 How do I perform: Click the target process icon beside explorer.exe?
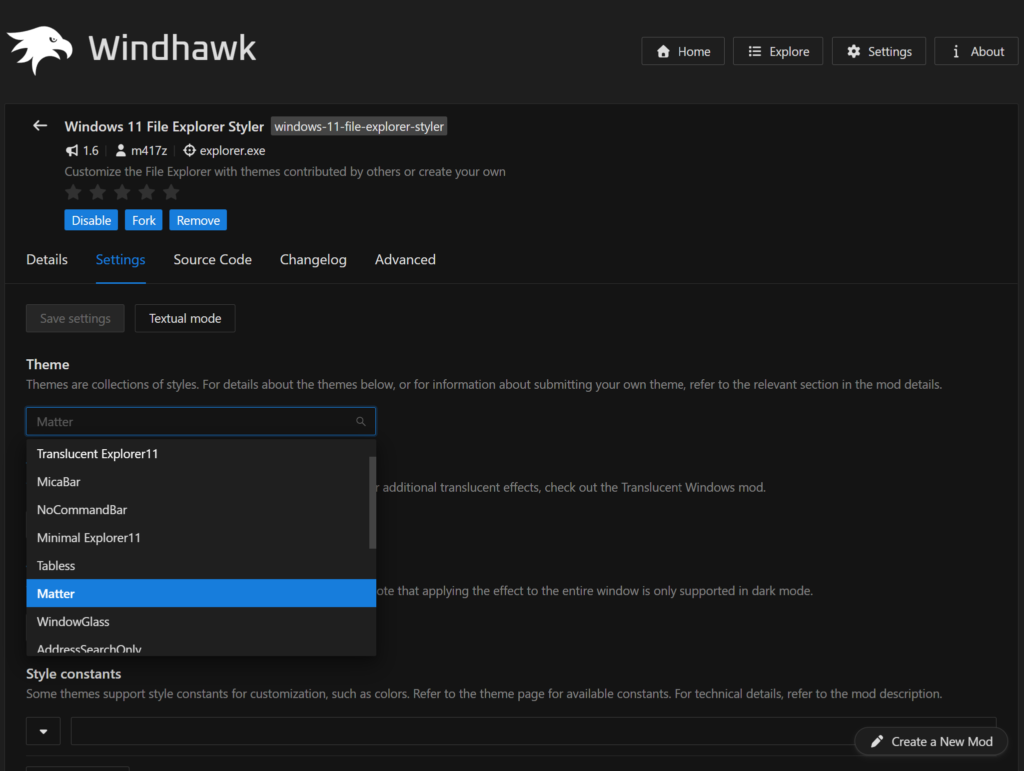coord(189,151)
